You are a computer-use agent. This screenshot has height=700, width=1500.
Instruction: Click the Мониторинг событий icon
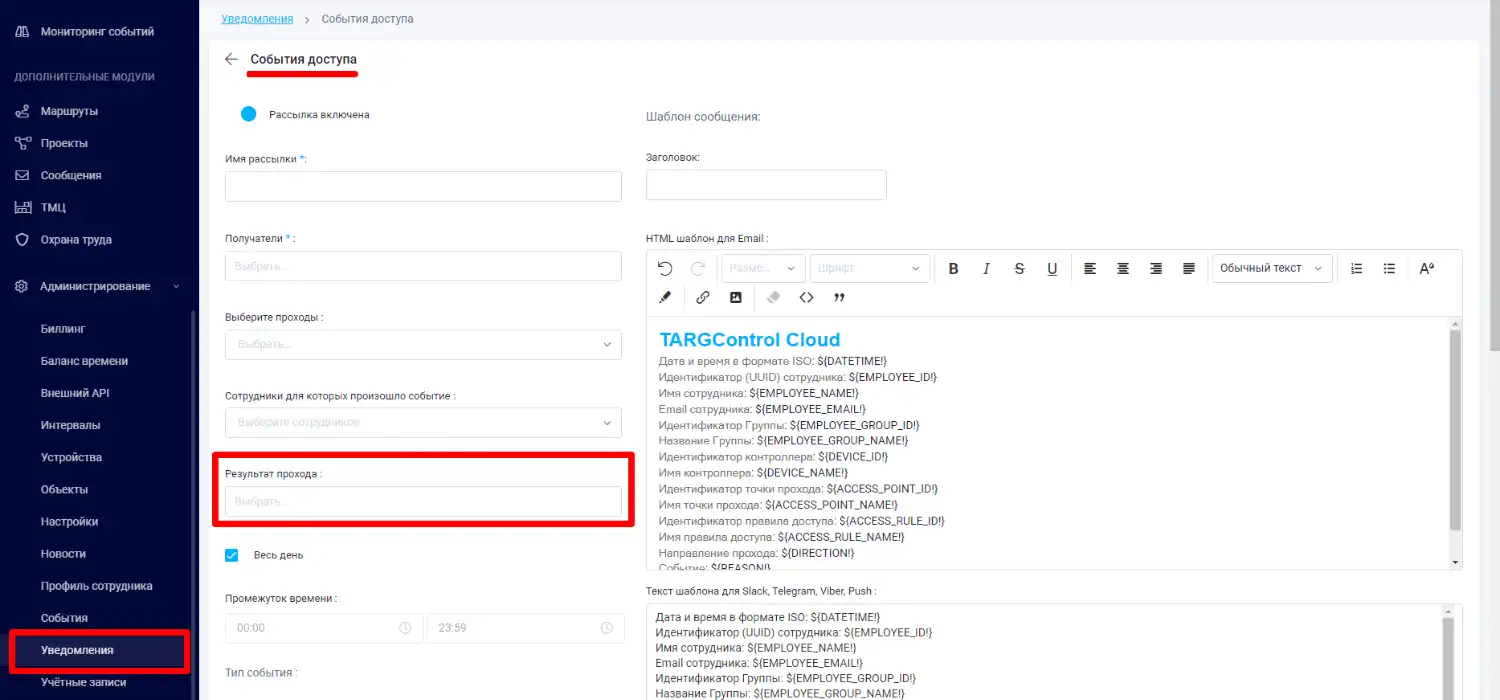tap(22, 31)
